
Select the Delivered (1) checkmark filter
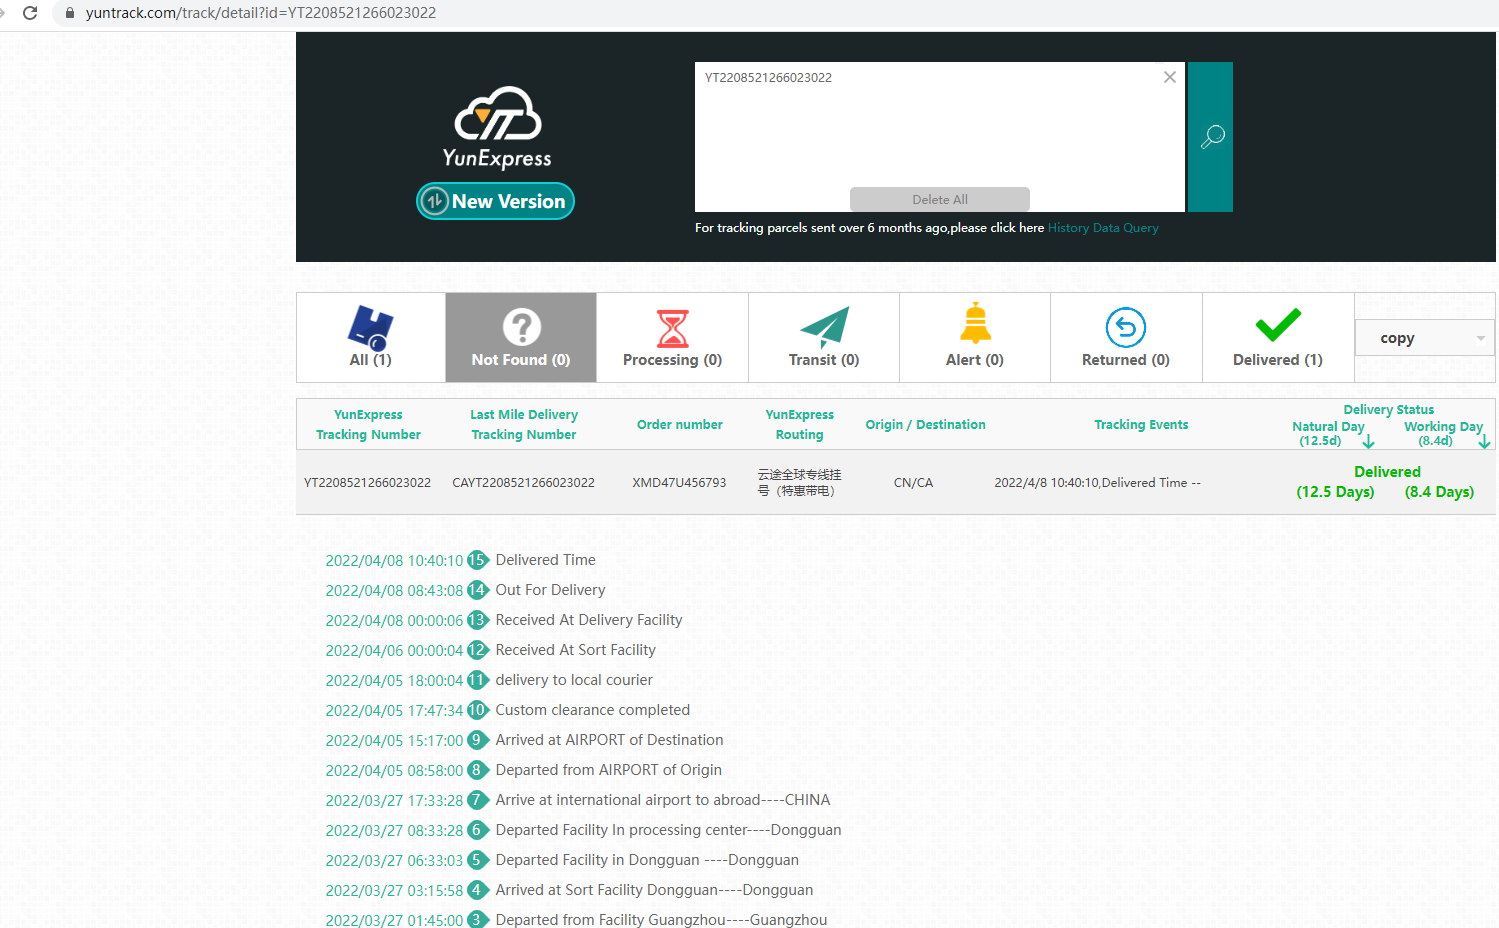(1277, 338)
